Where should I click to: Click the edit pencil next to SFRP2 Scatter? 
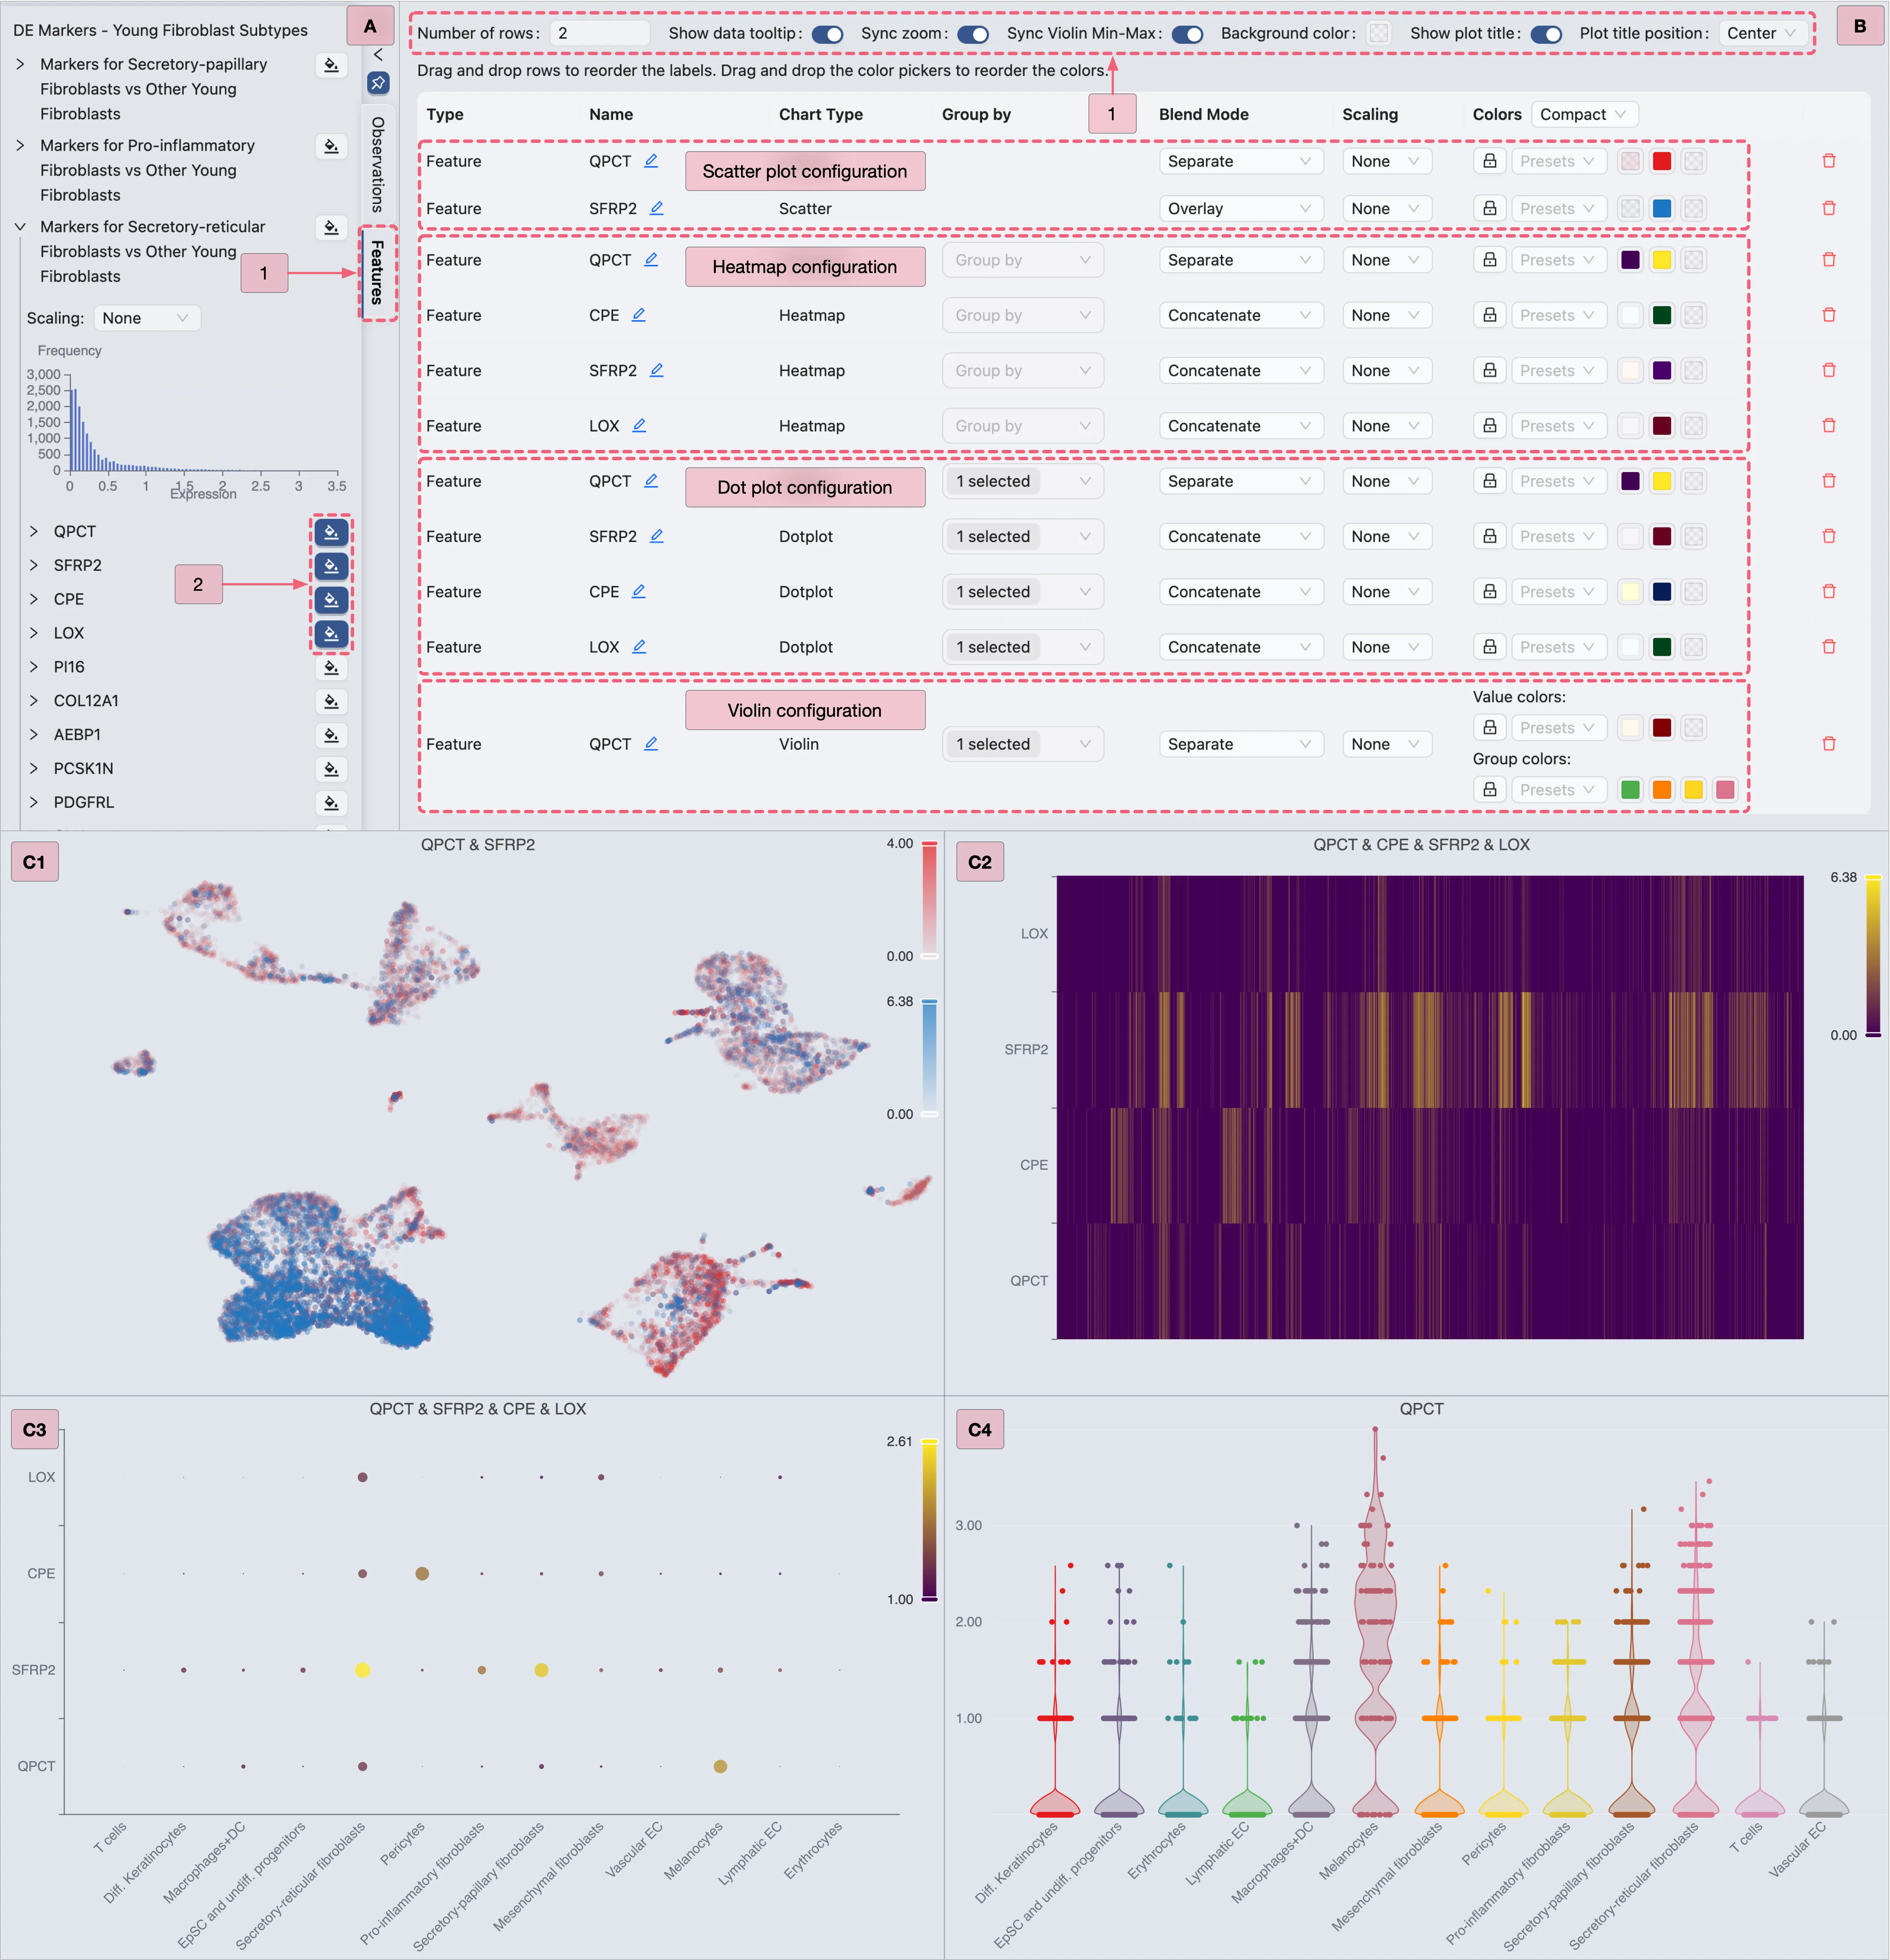(657, 208)
